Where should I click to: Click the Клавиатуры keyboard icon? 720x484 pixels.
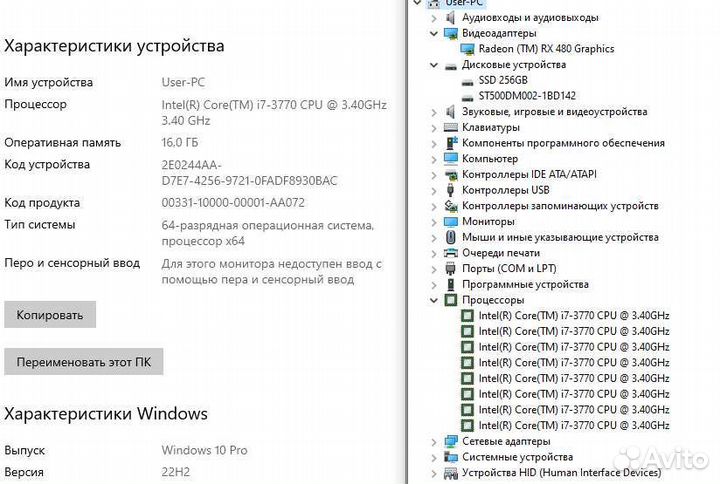point(451,128)
